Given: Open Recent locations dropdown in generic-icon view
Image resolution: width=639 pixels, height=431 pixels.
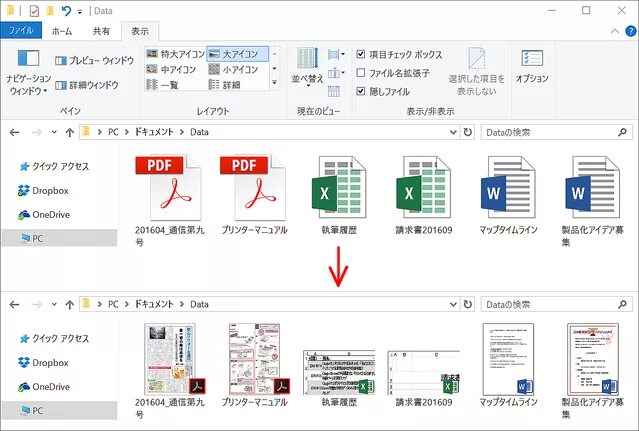Looking at the screenshot, I should click(x=54, y=132).
